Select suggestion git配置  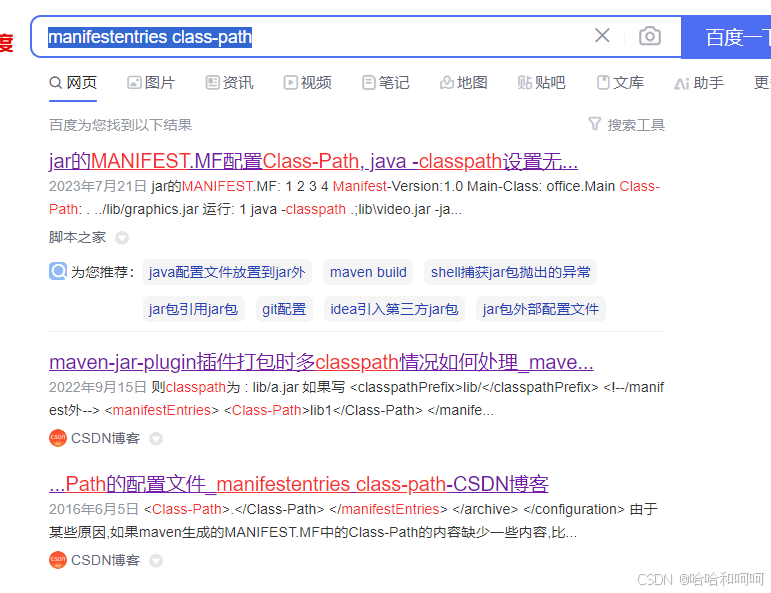click(x=284, y=309)
